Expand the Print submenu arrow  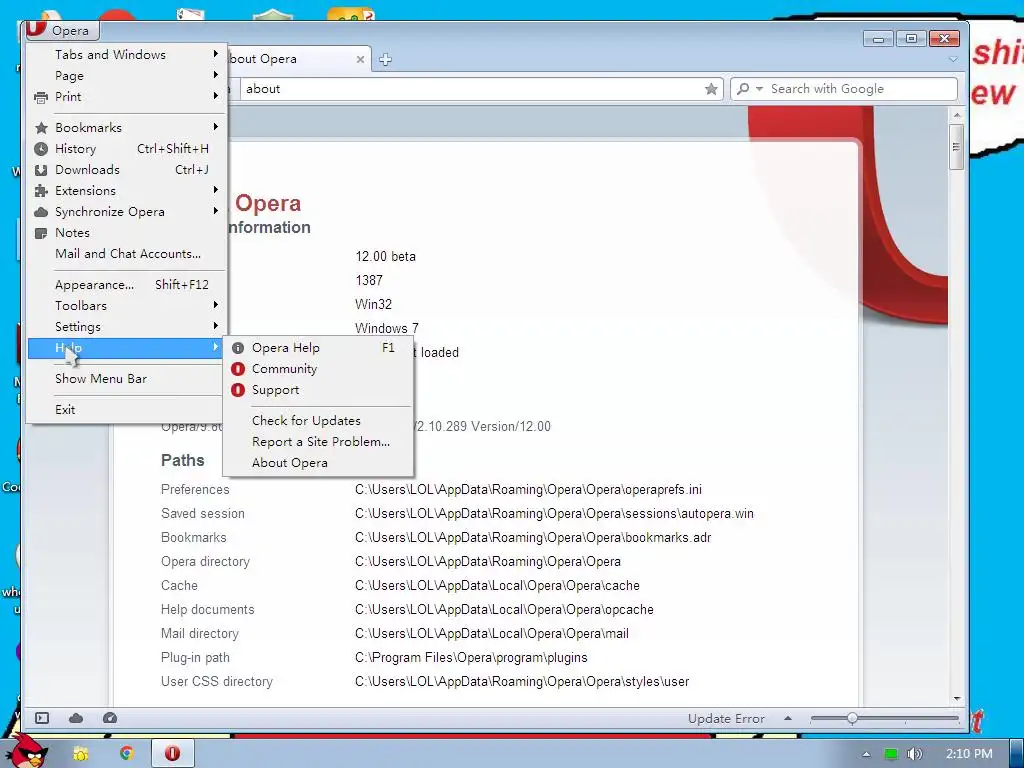tap(215, 96)
